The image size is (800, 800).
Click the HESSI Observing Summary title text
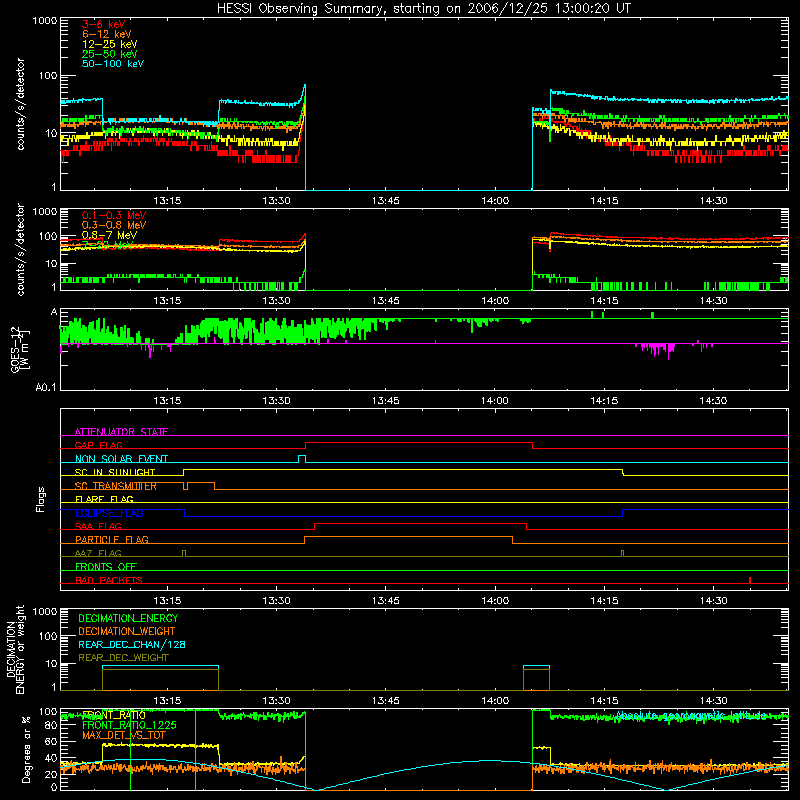(424, 9)
